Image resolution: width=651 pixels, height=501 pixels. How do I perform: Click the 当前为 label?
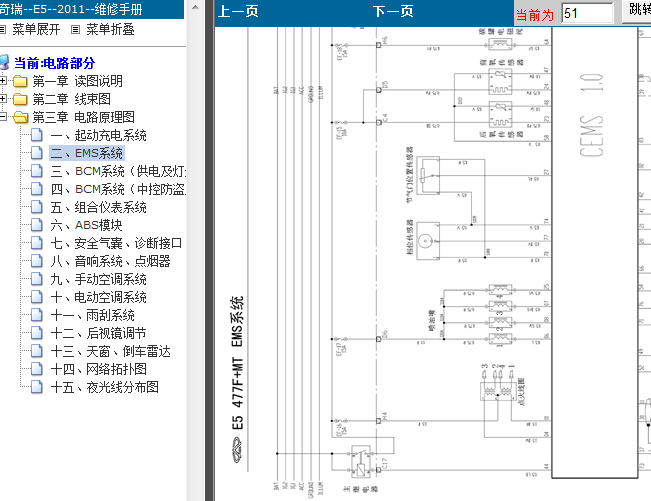coord(535,15)
